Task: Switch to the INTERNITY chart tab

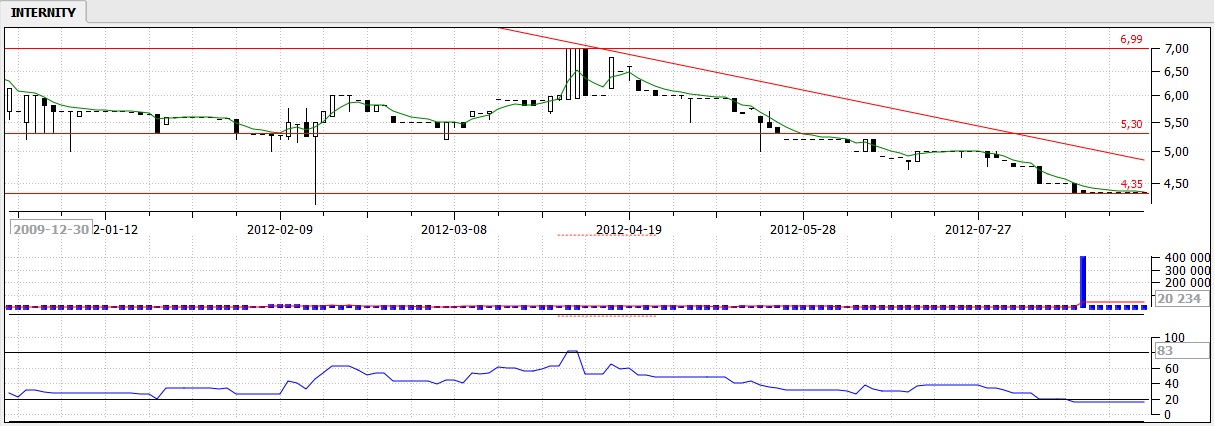Action: coord(43,12)
